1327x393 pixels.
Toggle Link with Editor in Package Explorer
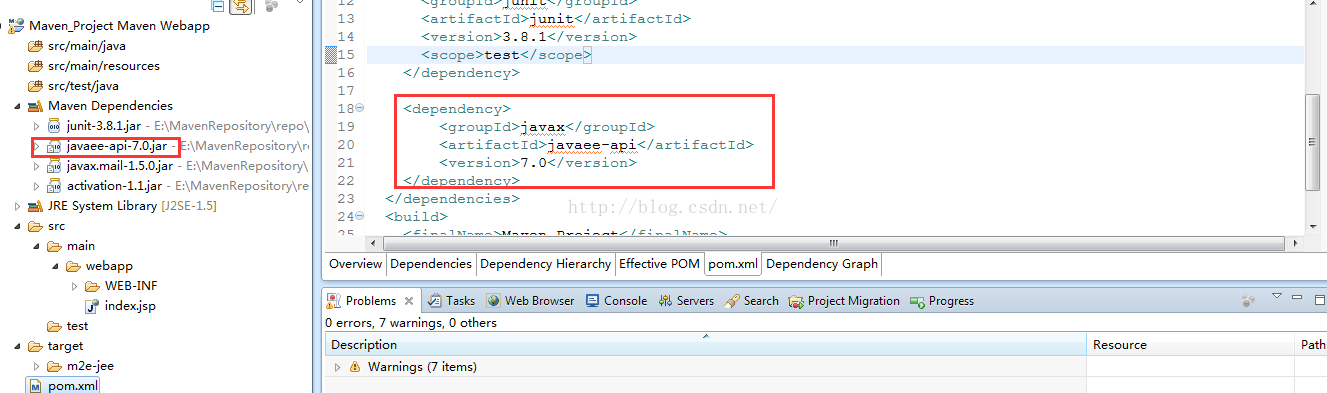click(241, 6)
